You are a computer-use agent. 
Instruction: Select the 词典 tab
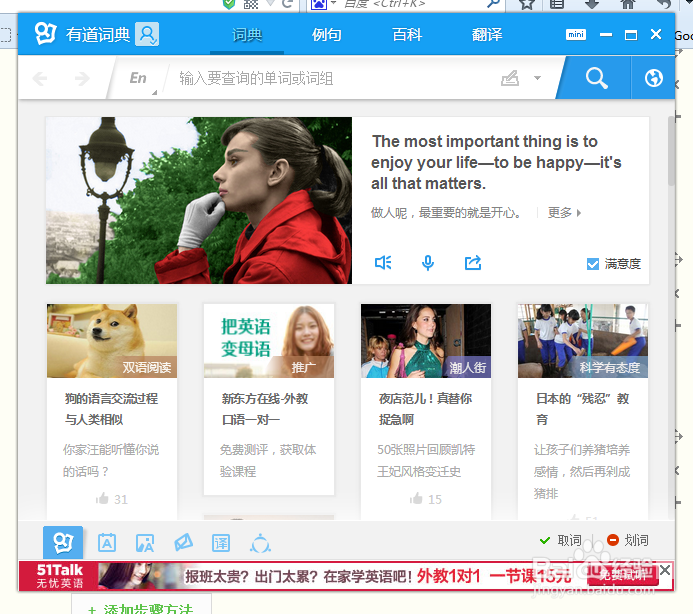pos(247,34)
